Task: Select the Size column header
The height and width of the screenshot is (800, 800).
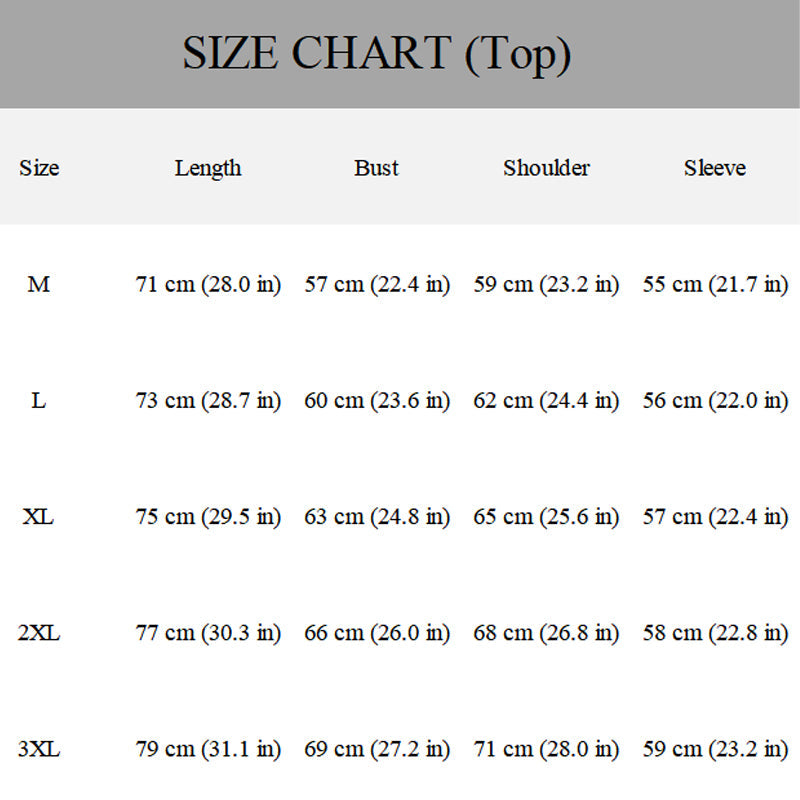Action: 39,168
